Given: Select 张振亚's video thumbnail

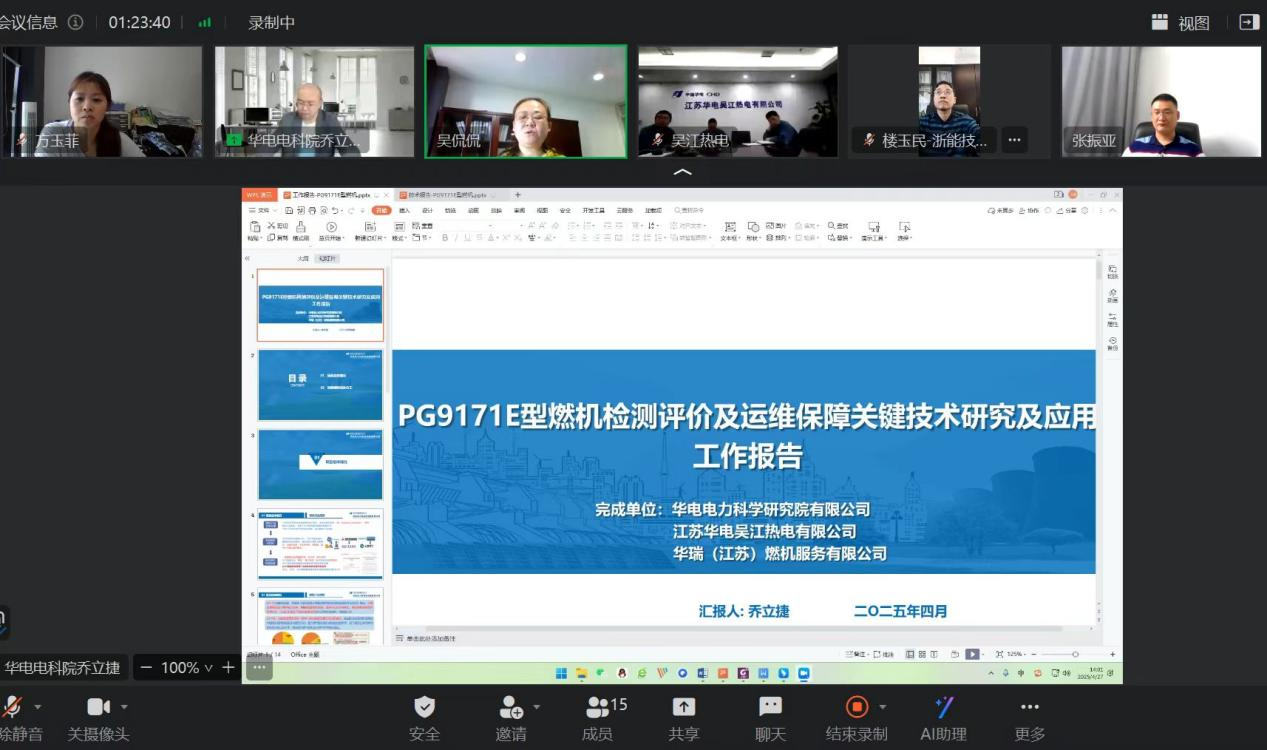Looking at the screenshot, I should click(x=1161, y=101).
